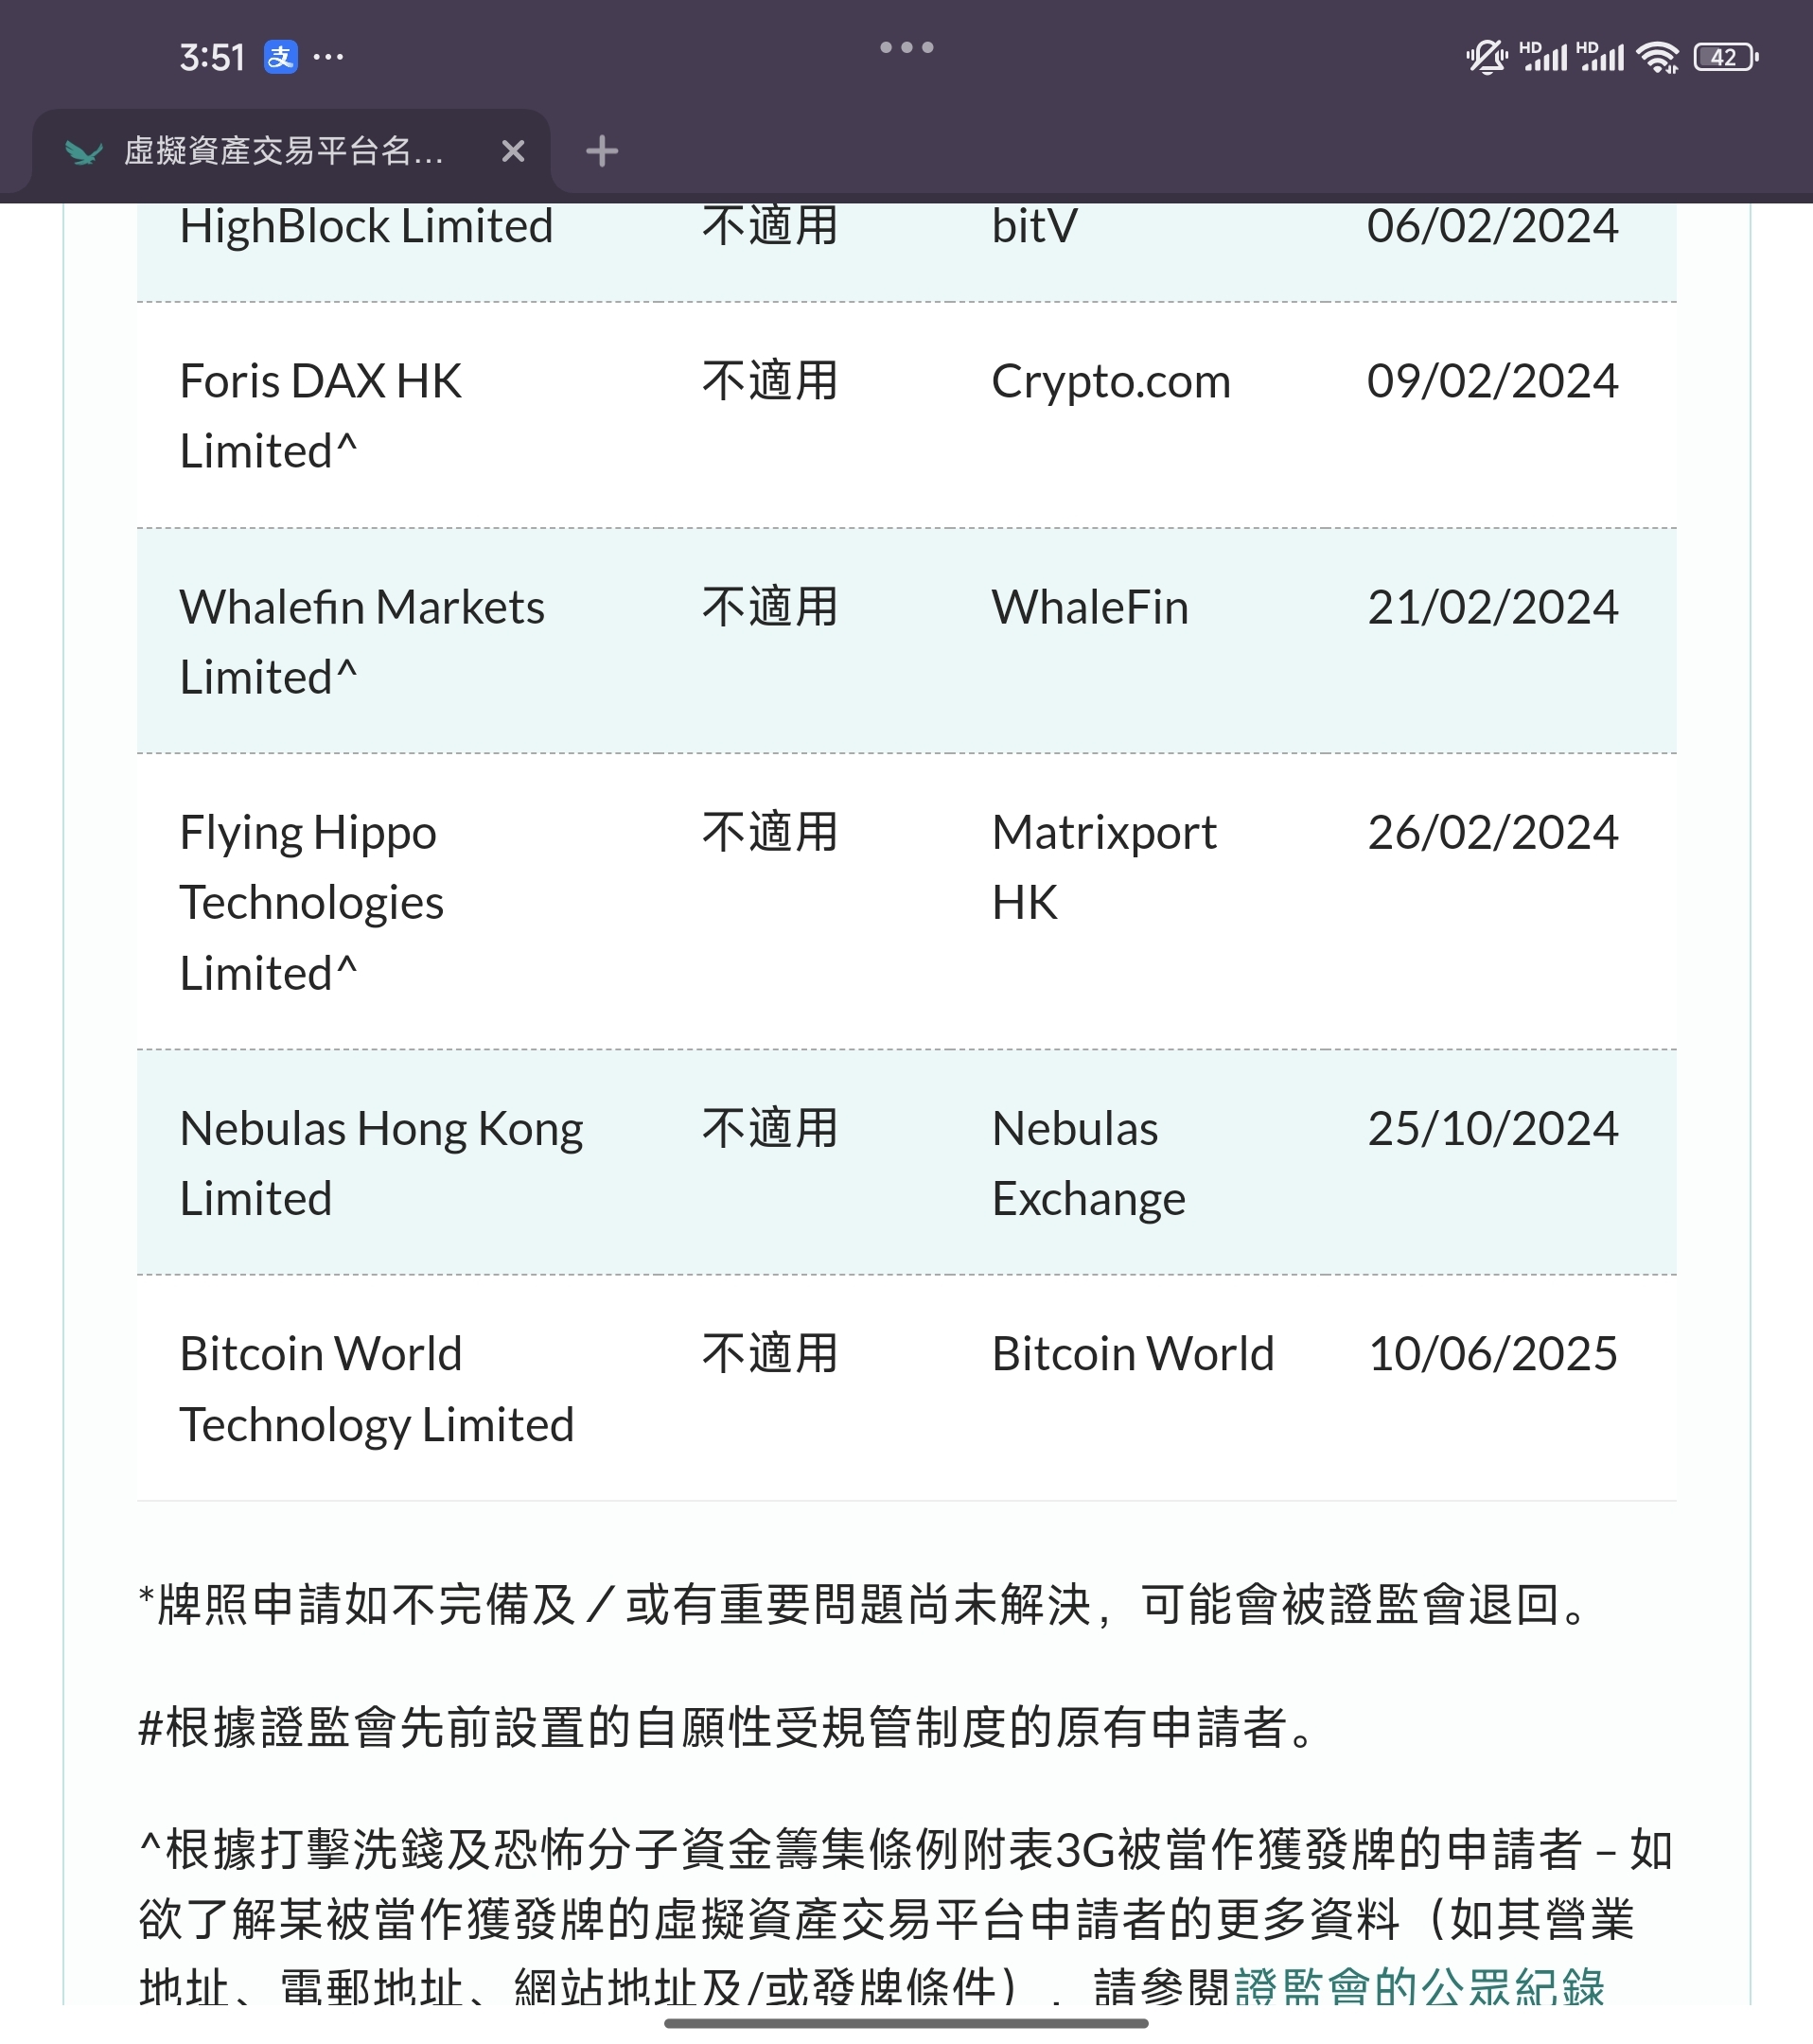This screenshot has height=2044, width=1813.
Task: Click the bitV platform name
Action: (x=1034, y=226)
